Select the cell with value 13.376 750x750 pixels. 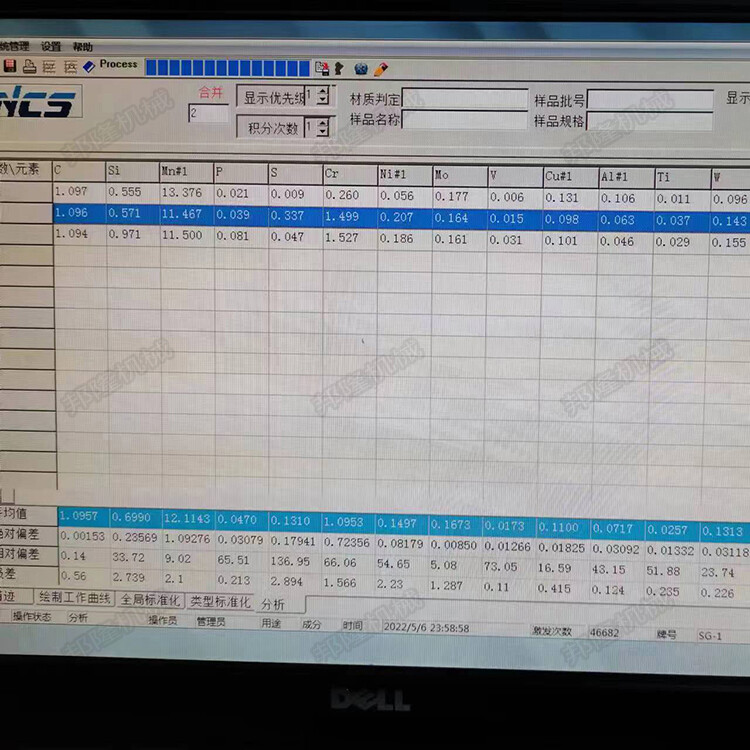[x=187, y=193]
